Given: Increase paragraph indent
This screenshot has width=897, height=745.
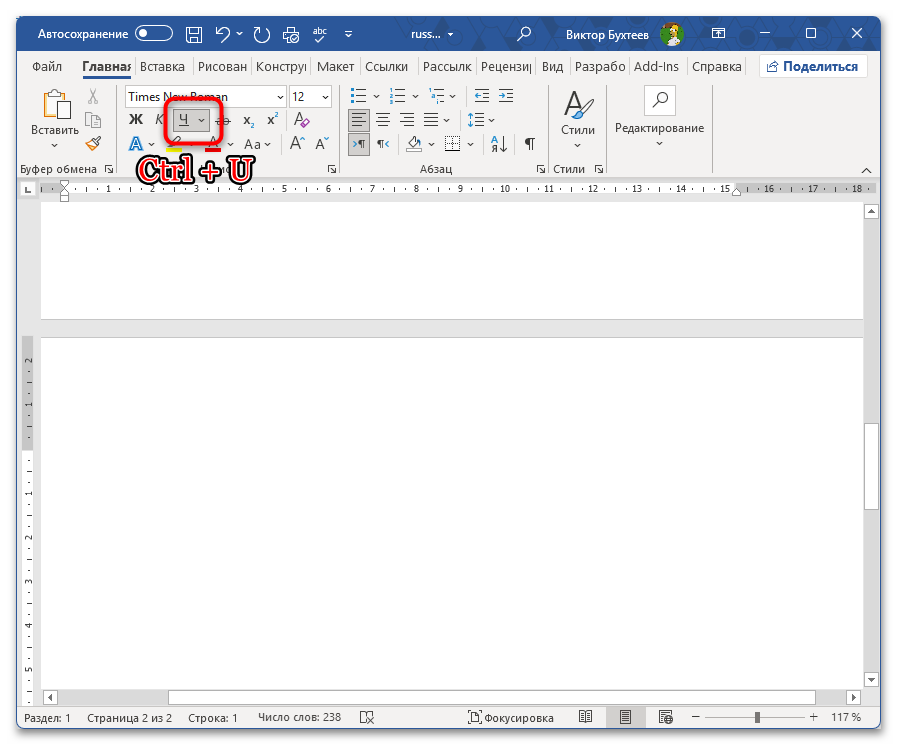Looking at the screenshot, I should coord(506,96).
